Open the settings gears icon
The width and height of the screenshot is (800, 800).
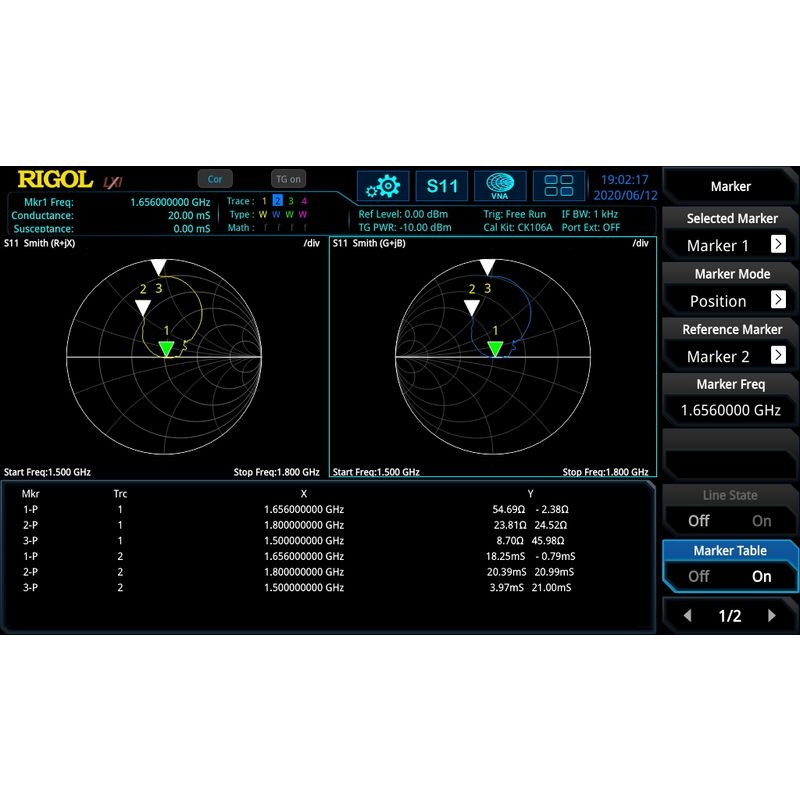(x=383, y=186)
